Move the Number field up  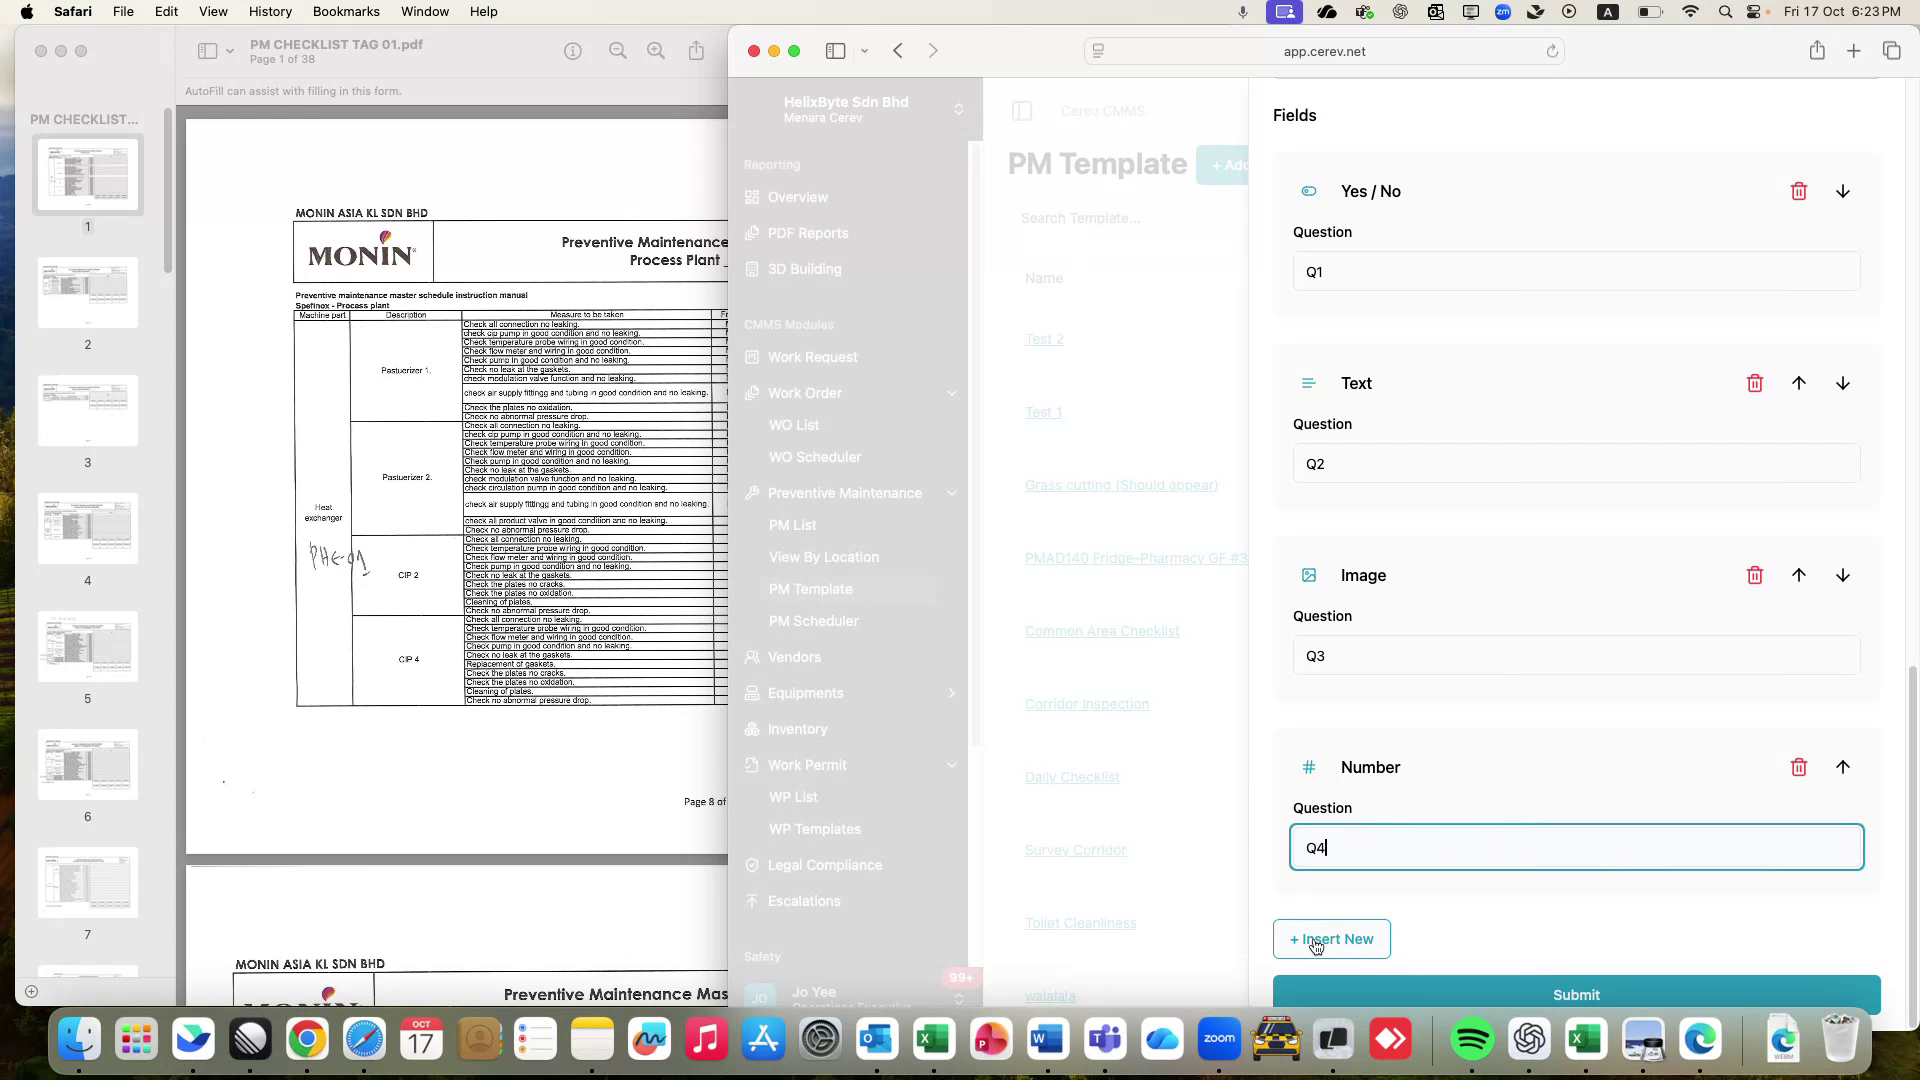[x=1844, y=767]
